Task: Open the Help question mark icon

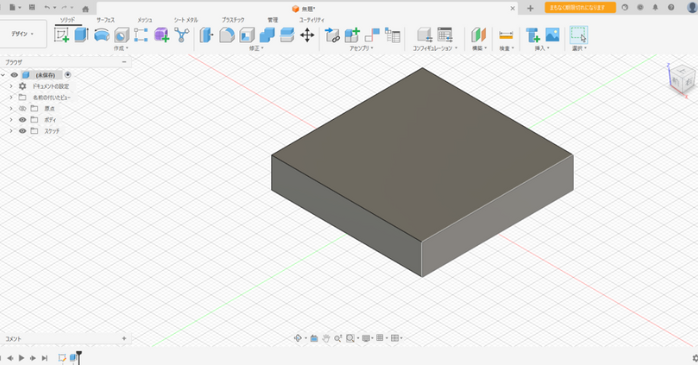Action: pos(671,8)
